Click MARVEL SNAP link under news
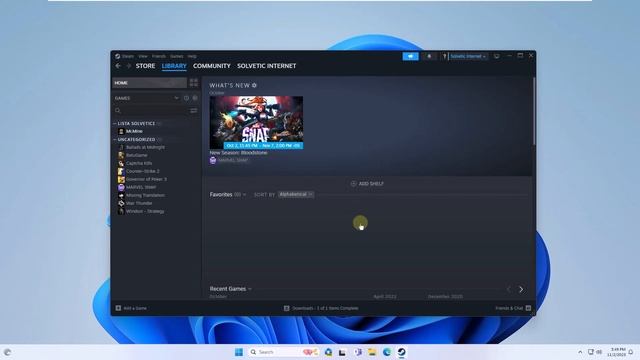 [x=233, y=160]
